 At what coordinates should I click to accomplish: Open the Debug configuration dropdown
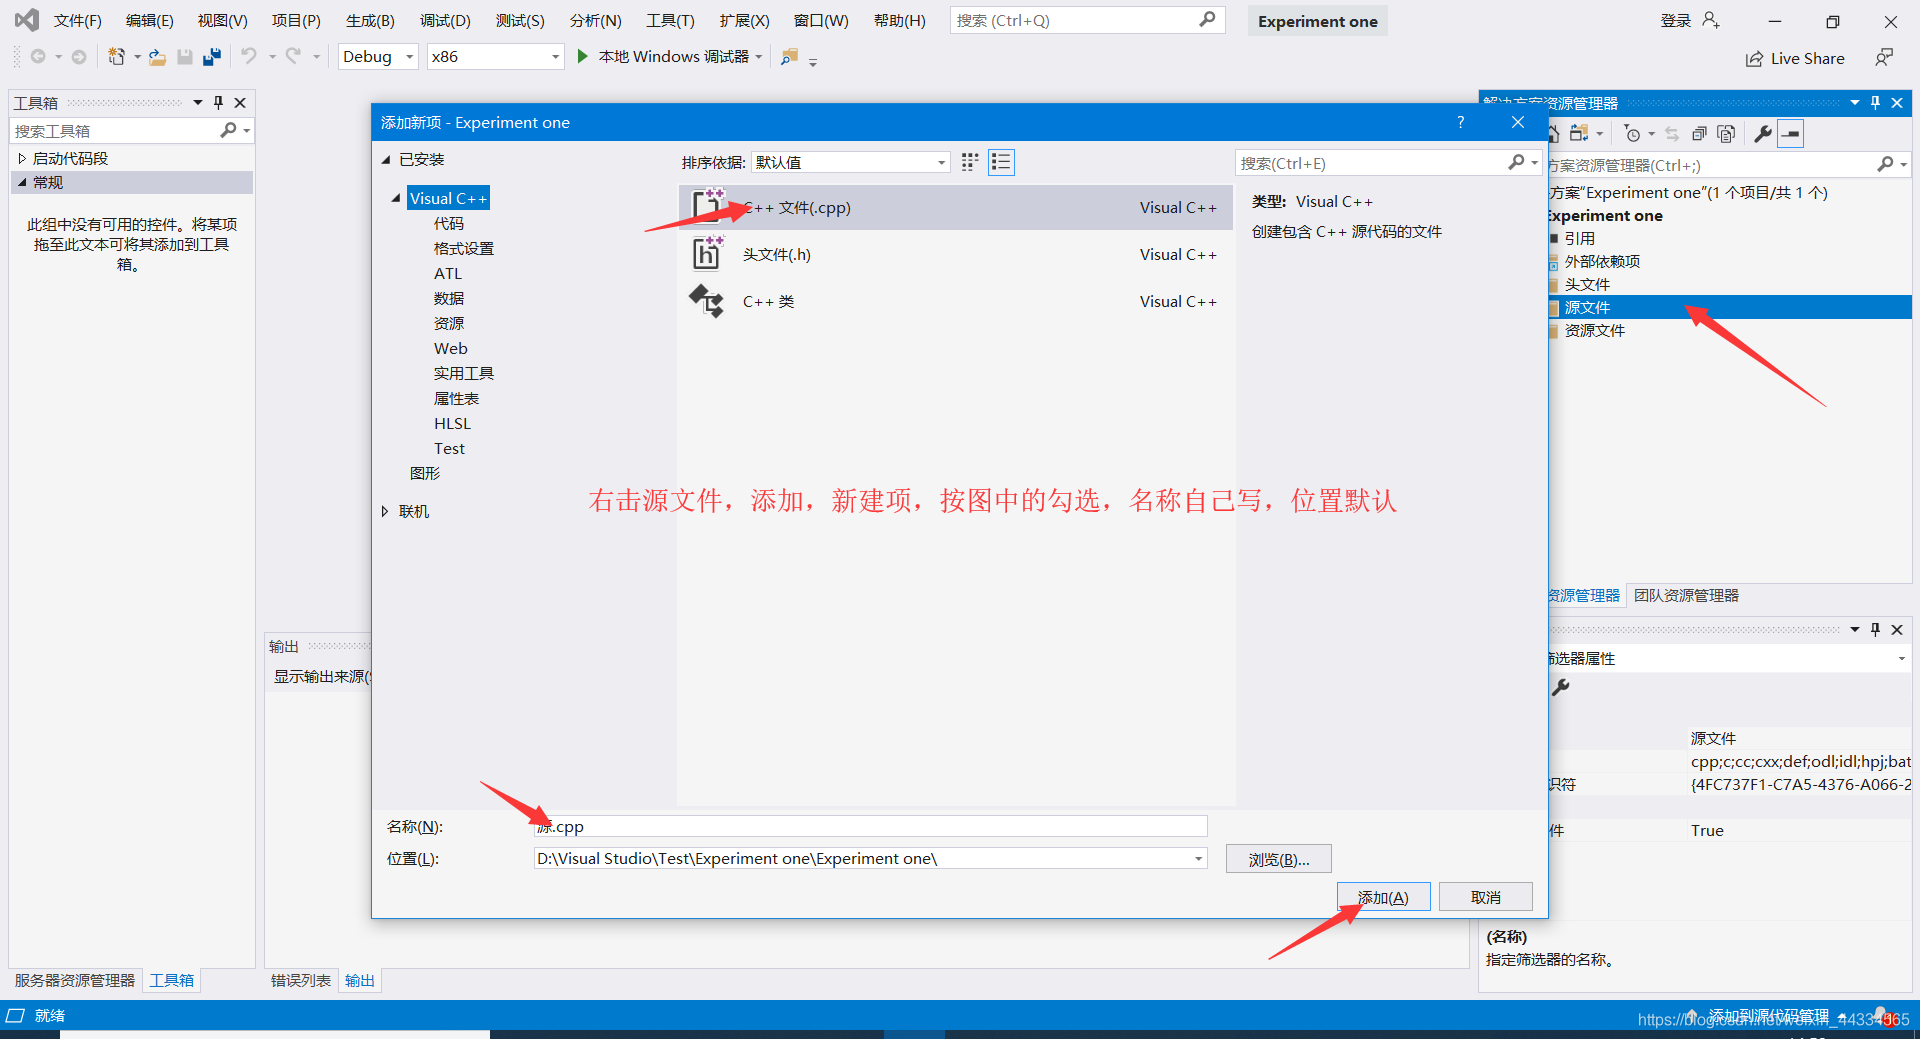pos(410,57)
